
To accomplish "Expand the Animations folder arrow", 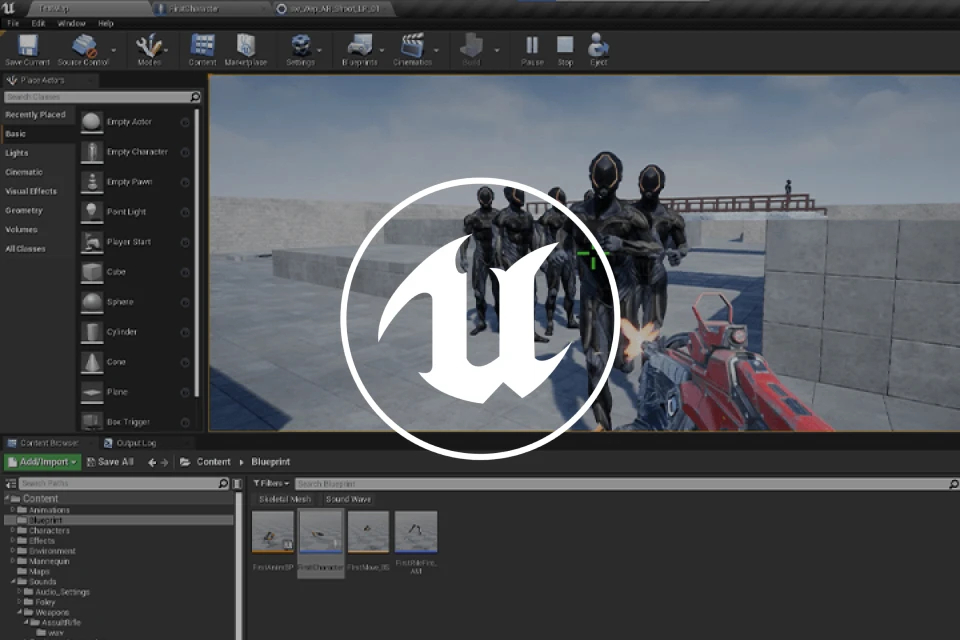I will pos(12,510).
